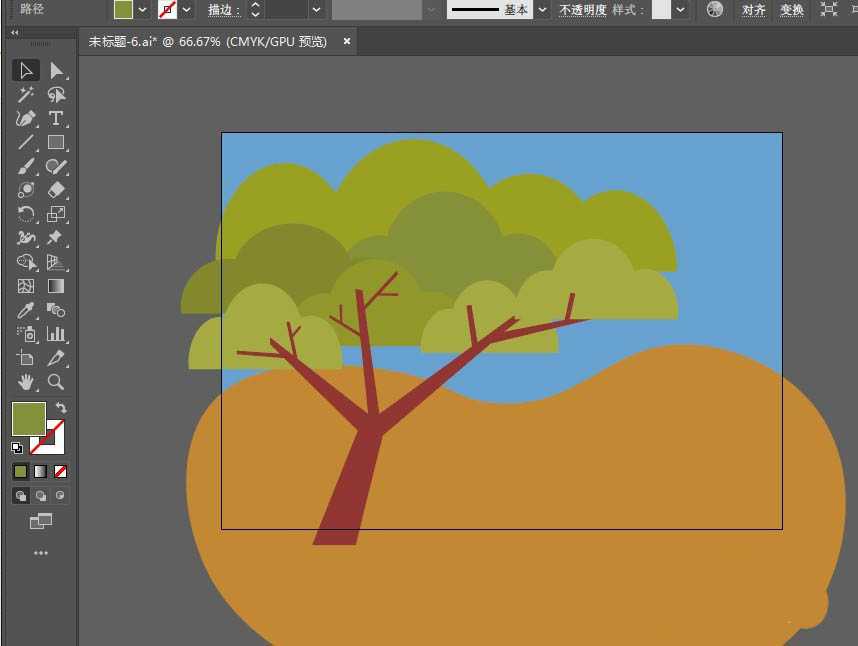Viewport: 858px width, 646px height.
Task: Select the Rectangle tool
Action: 56,142
